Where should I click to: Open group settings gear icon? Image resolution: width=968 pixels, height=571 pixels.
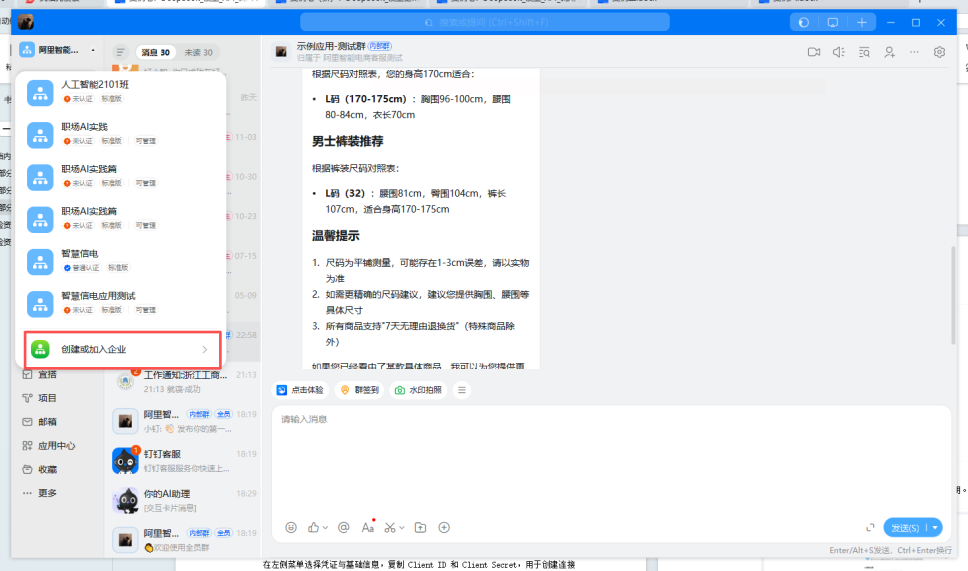pyautogui.click(x=939, y=52)
